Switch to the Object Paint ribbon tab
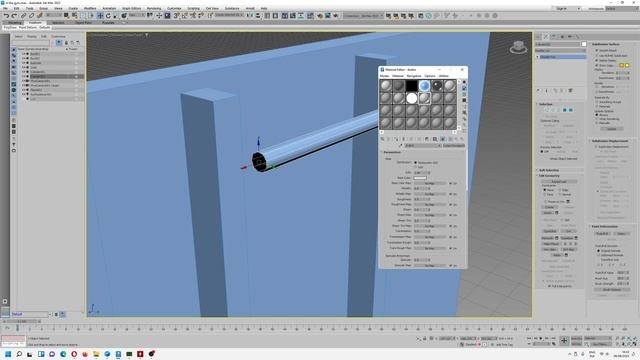 pos(84,23)
